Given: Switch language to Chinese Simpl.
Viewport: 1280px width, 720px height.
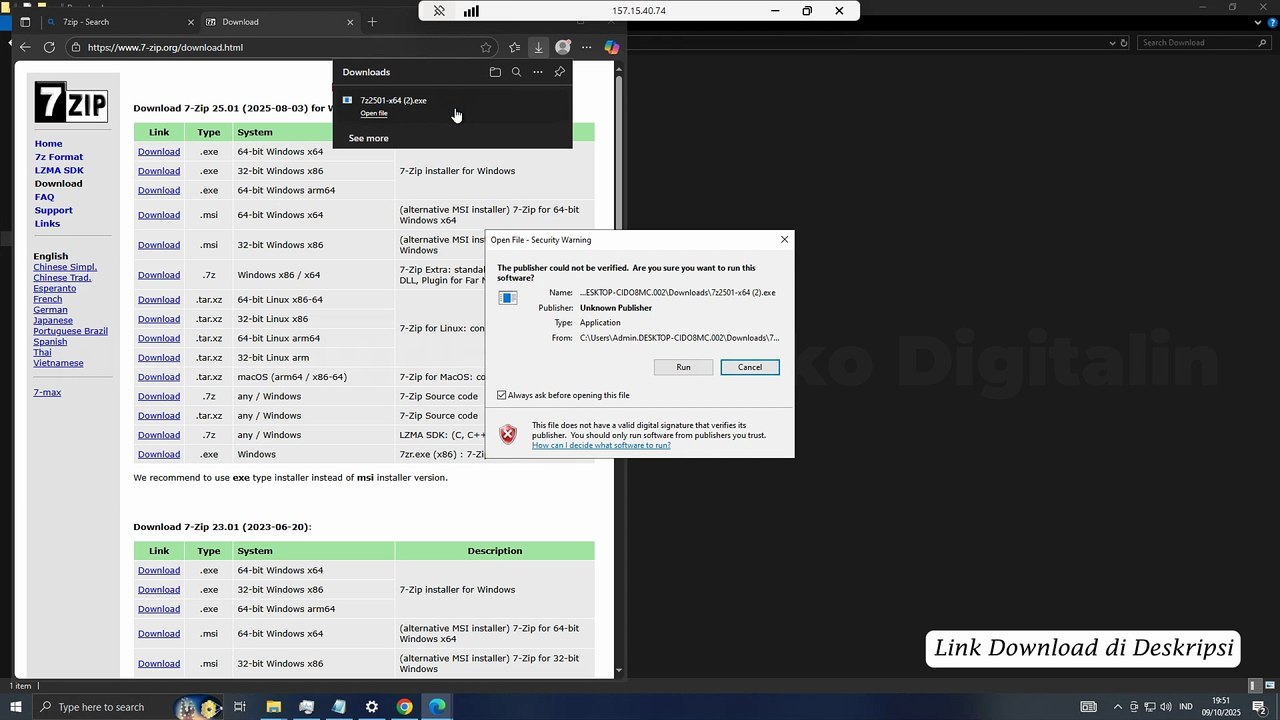Looking at the screenshot, I should pyautogui.click(x=65, y=267).
